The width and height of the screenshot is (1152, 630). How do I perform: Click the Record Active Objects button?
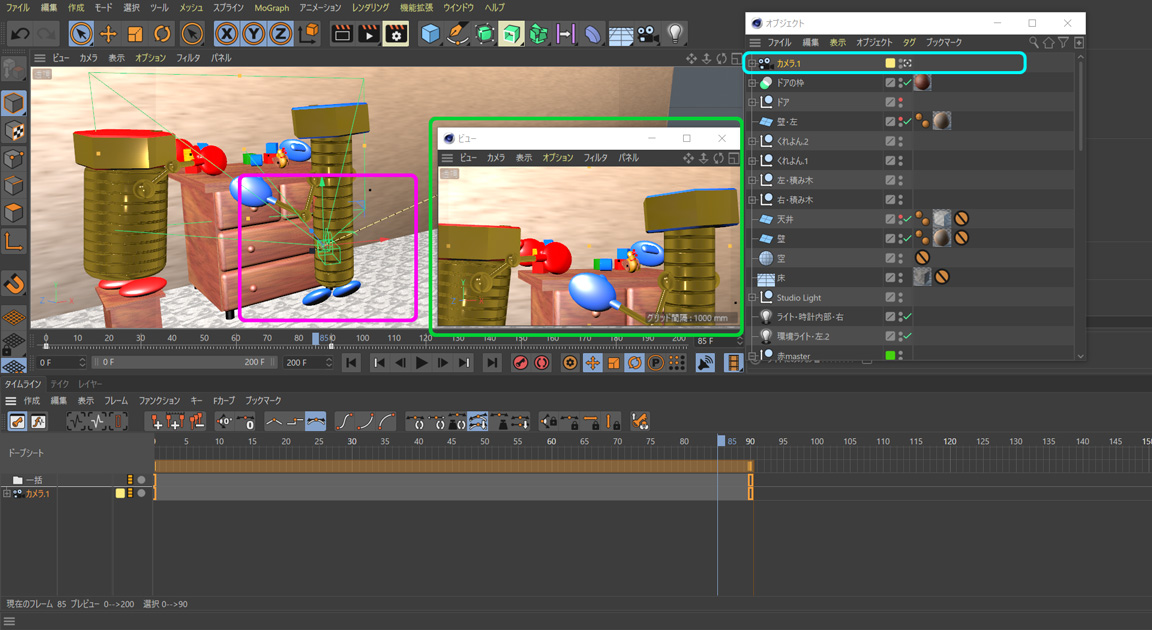tap(520, 363)
